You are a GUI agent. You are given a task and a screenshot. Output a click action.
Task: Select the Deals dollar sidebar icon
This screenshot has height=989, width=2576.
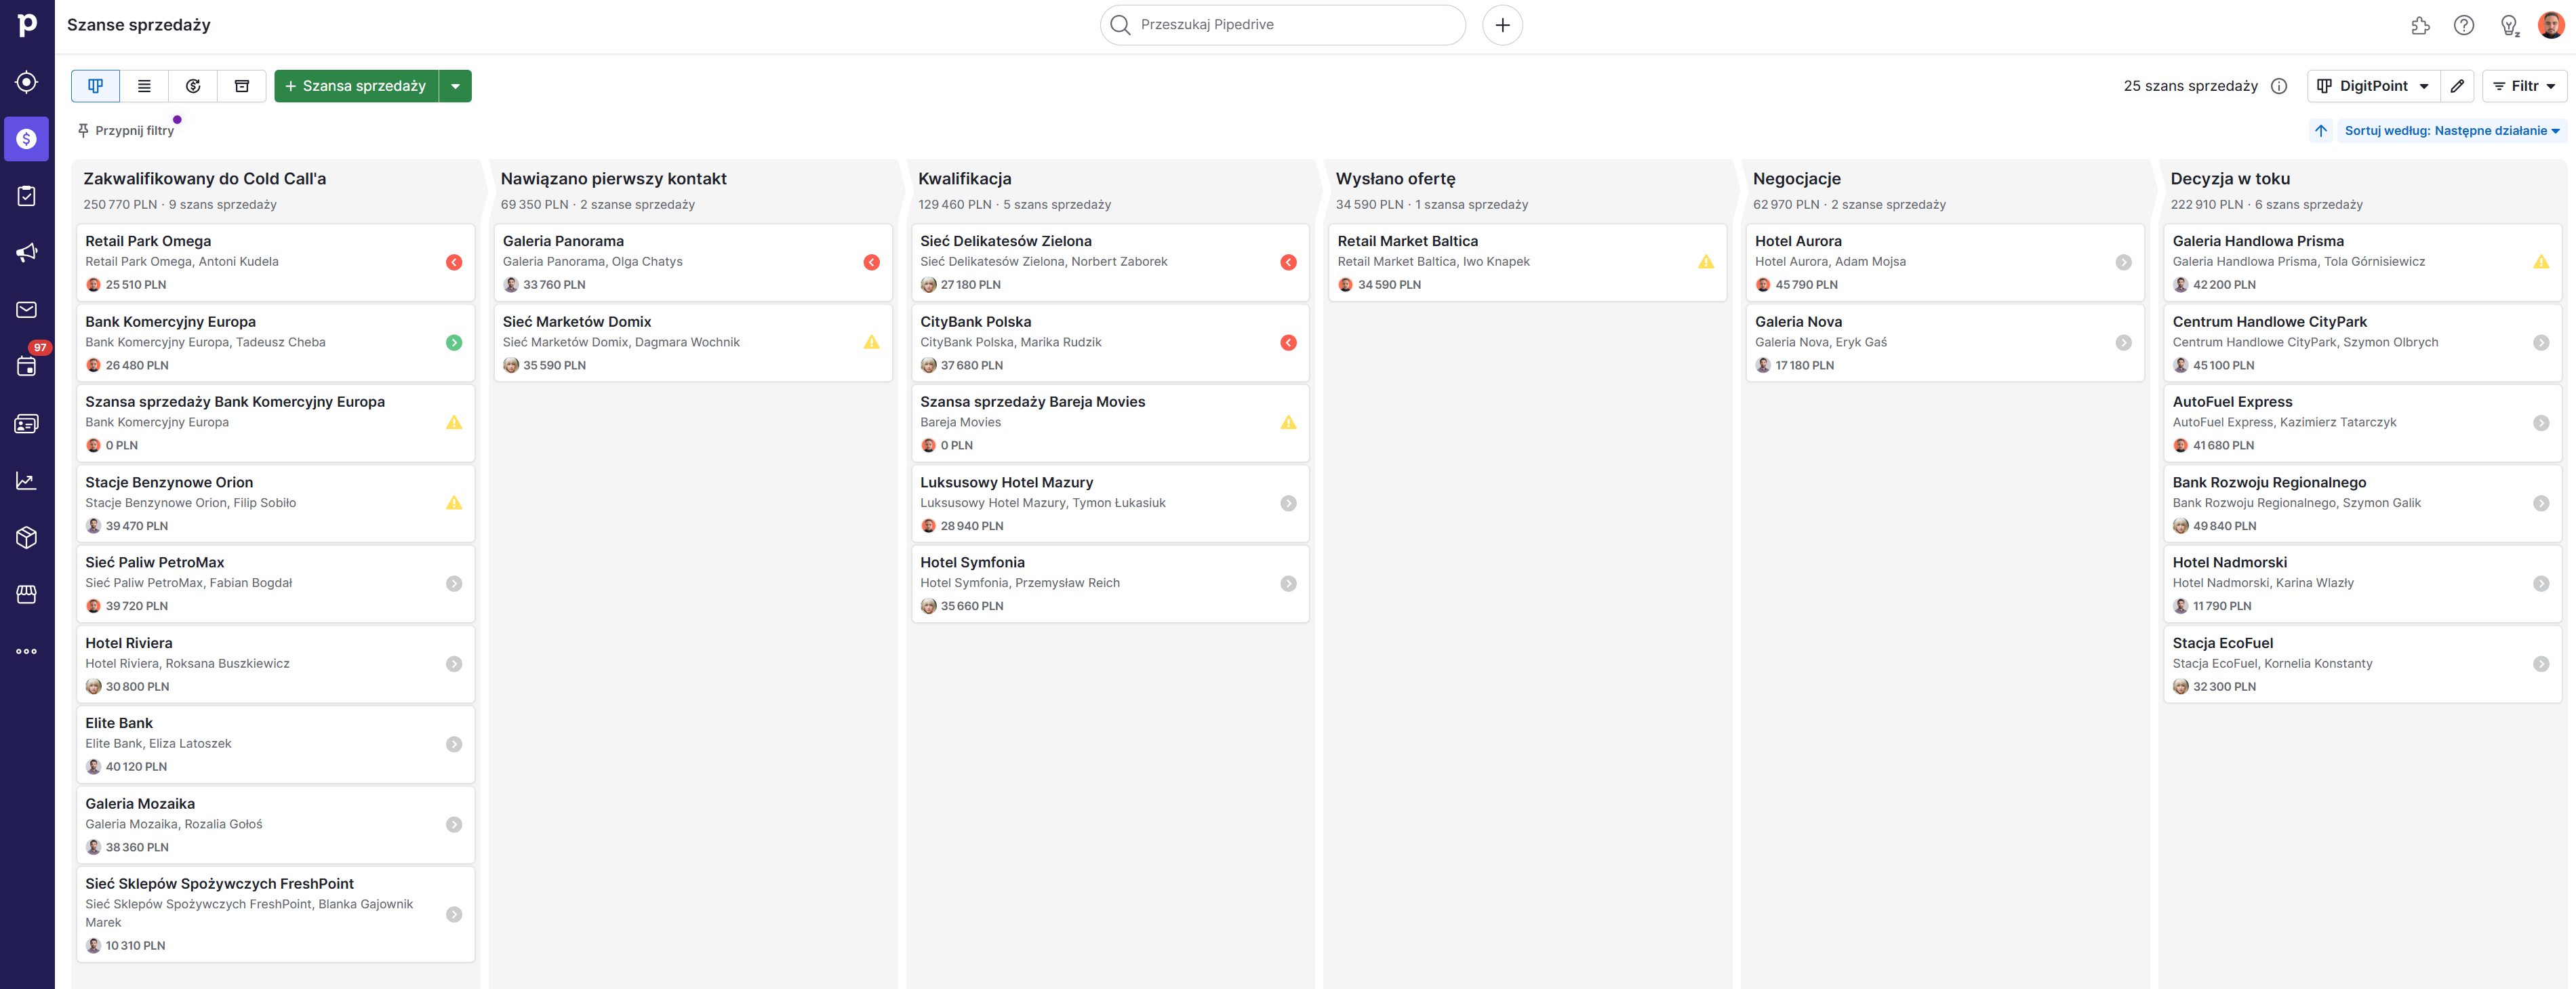27,139
